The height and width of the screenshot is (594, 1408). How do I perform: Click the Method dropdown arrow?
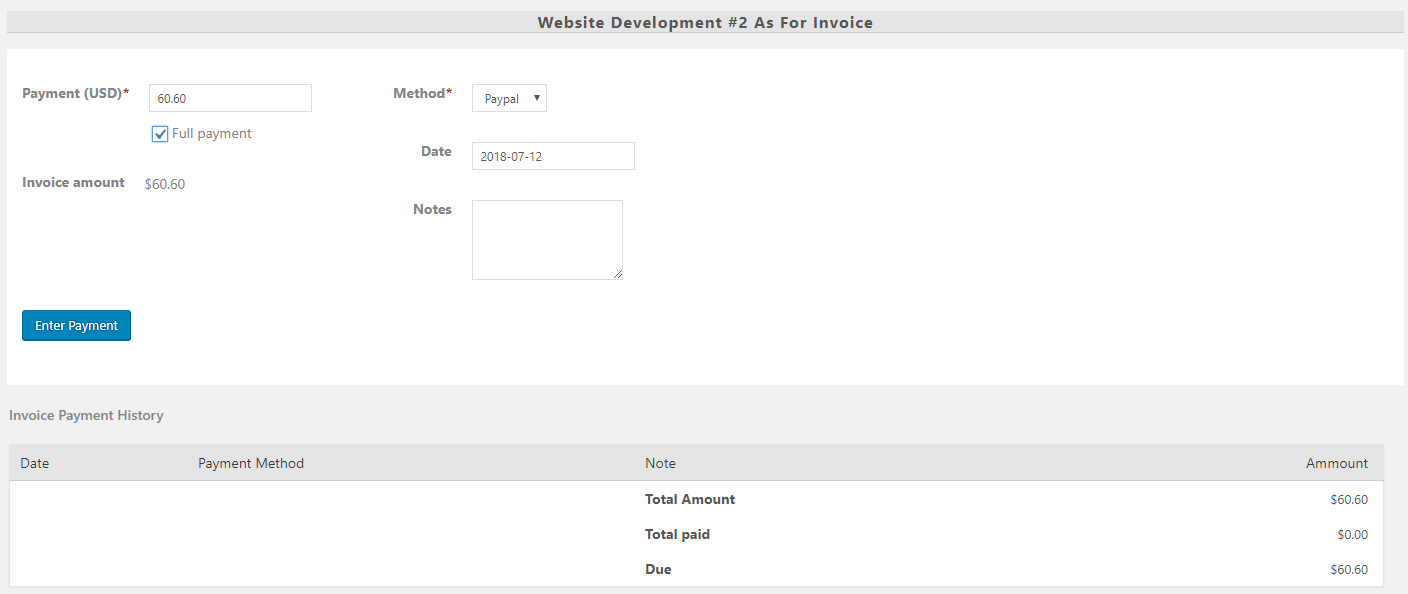click(x=537, y=97)
